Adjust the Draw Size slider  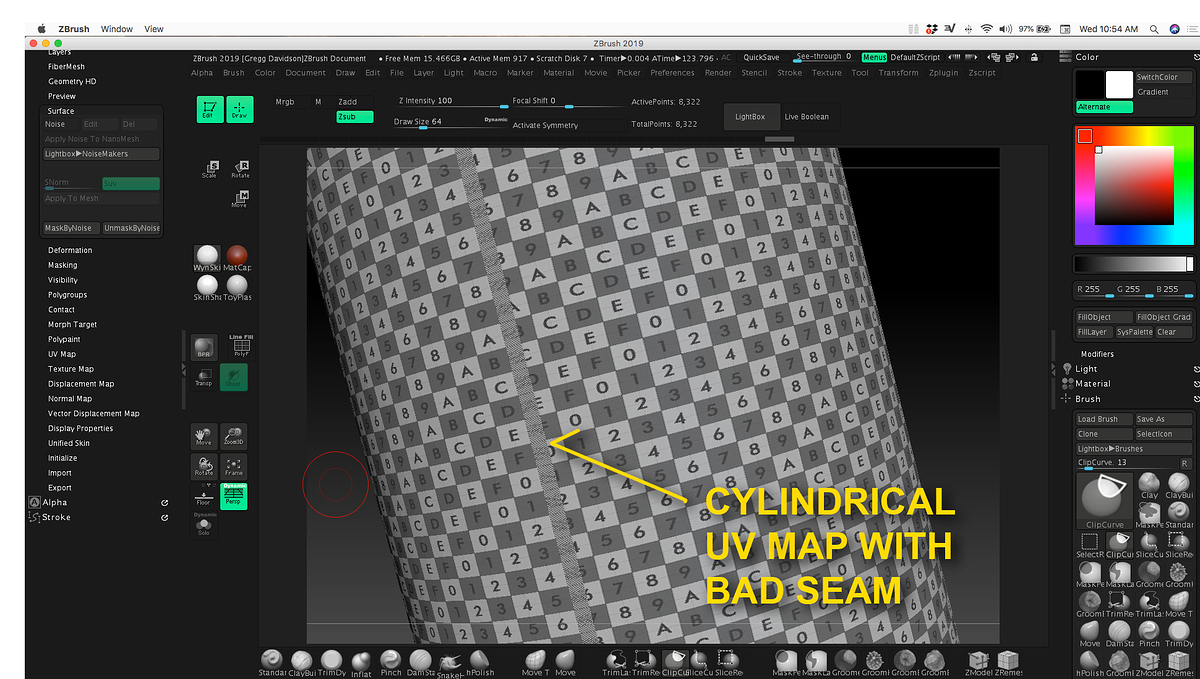[x=450, y=122]
